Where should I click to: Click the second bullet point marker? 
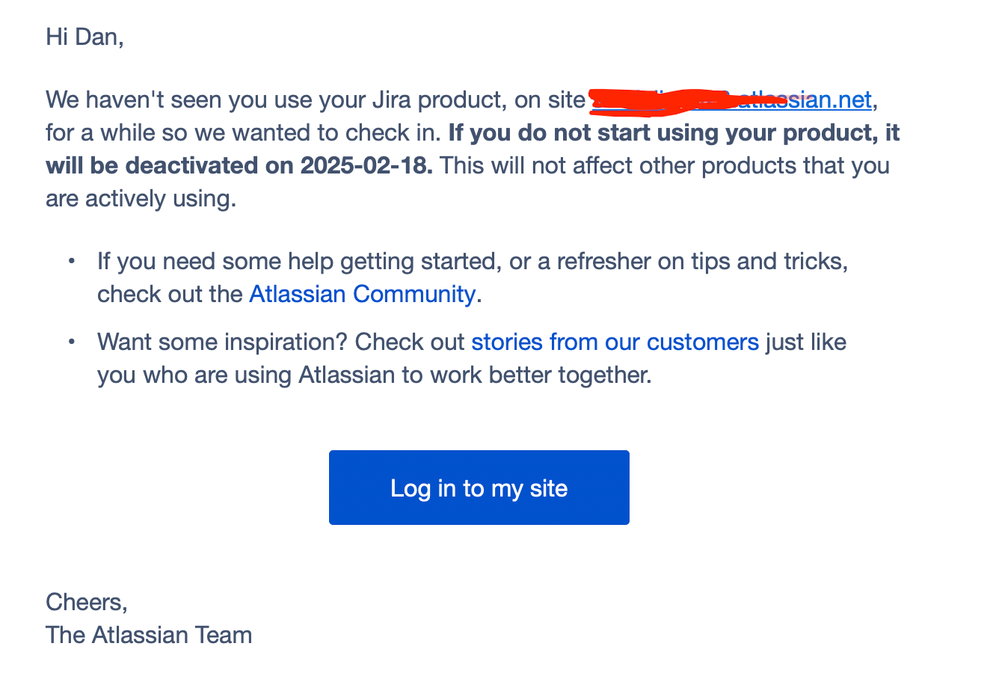click(x=71, y=342)
